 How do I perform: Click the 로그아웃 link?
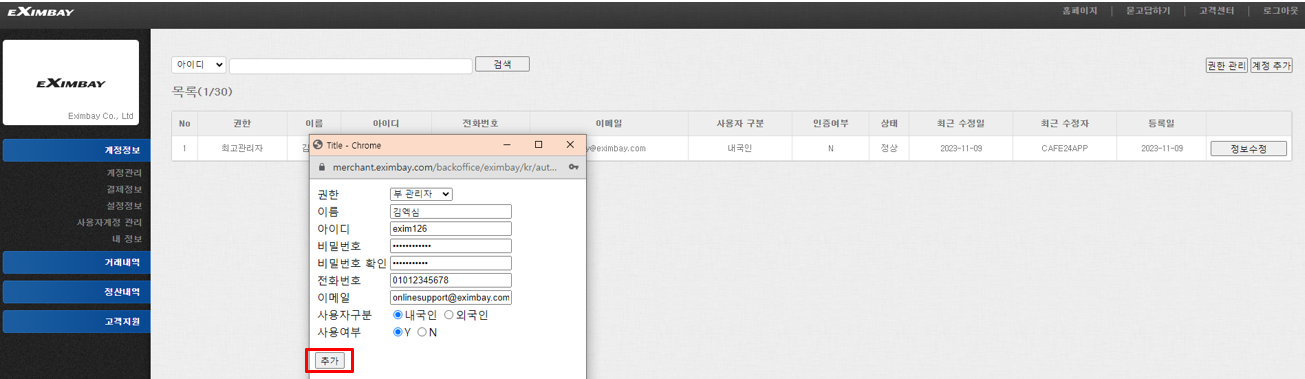(x=1280, y=11)
